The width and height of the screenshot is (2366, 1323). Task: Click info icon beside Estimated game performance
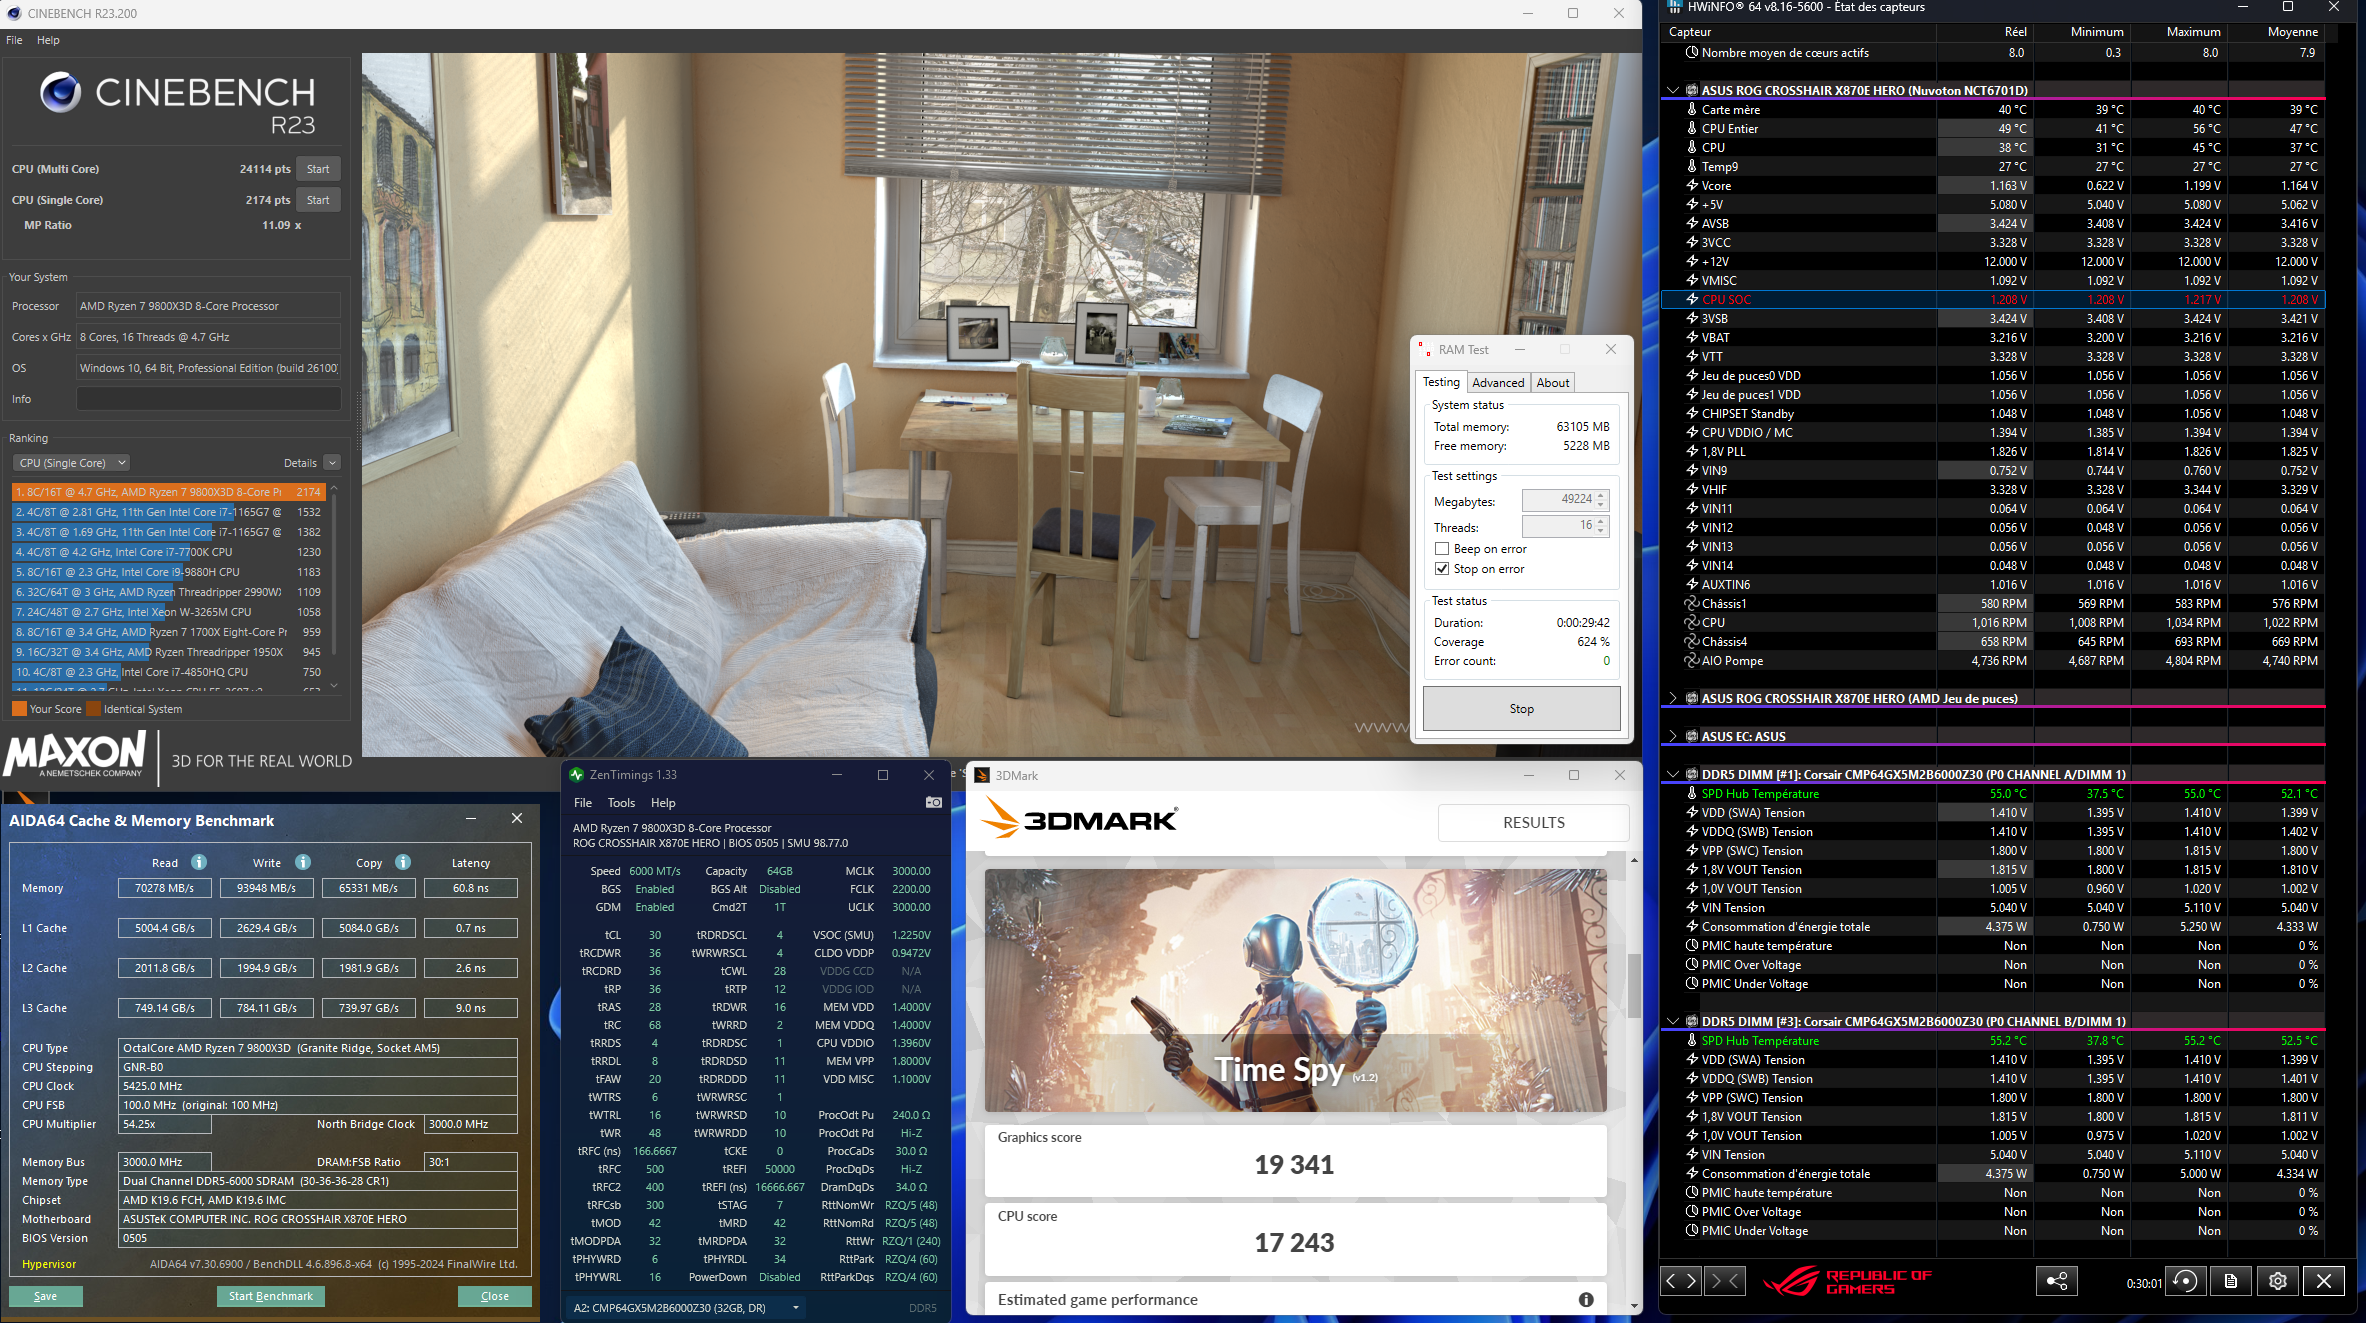[1586, 1299]
